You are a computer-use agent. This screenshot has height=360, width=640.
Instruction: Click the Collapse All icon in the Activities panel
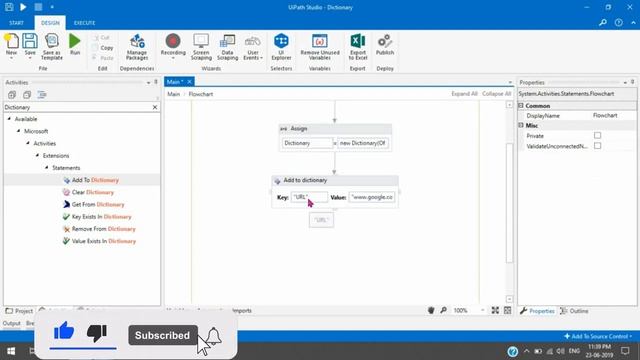pyautogui.click(x=27, y=95)
